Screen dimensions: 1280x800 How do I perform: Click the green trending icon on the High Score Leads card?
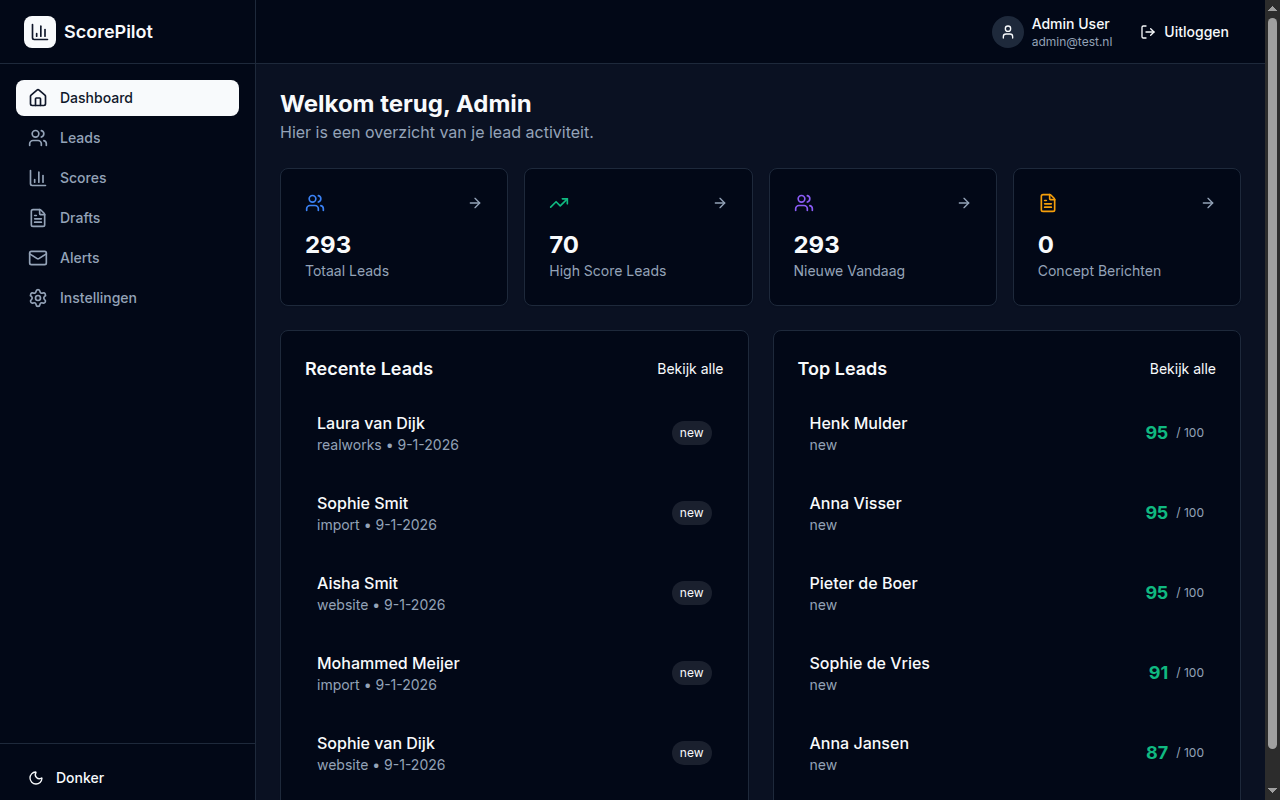tap(559, 203)
